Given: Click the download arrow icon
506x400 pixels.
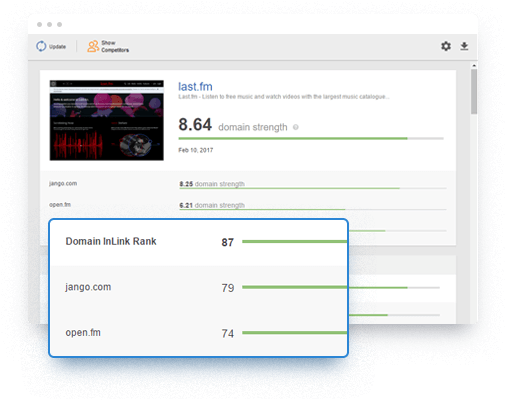Looking at the screenshot, I should 464,46.
